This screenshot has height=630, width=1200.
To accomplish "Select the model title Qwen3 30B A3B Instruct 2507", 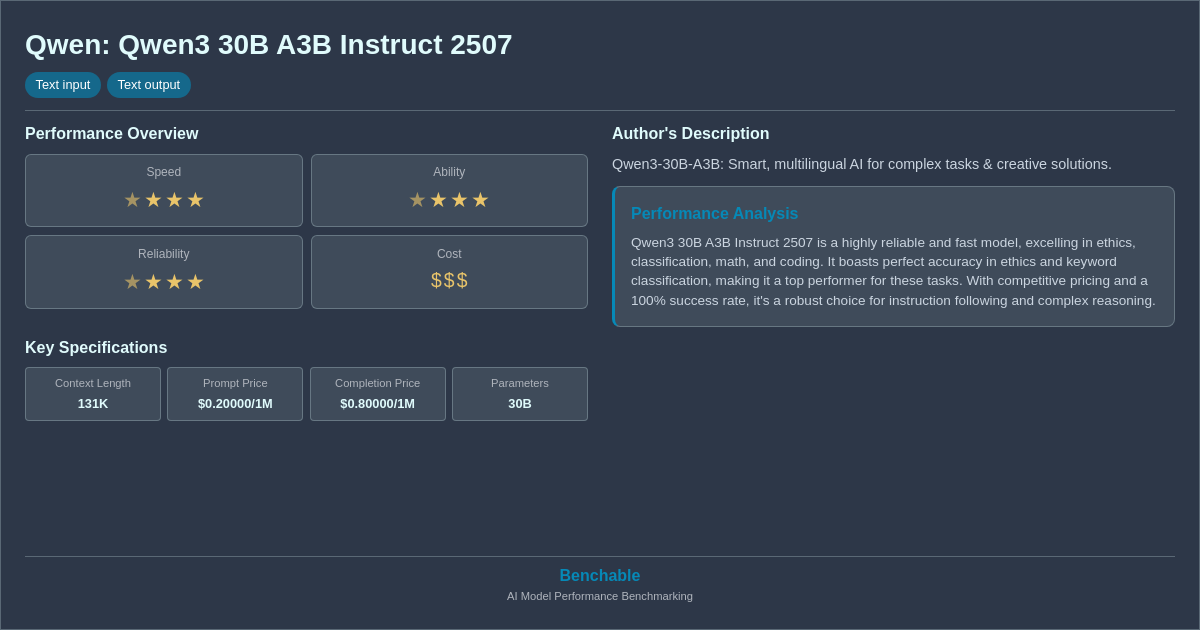I will [x=268, y=45].
